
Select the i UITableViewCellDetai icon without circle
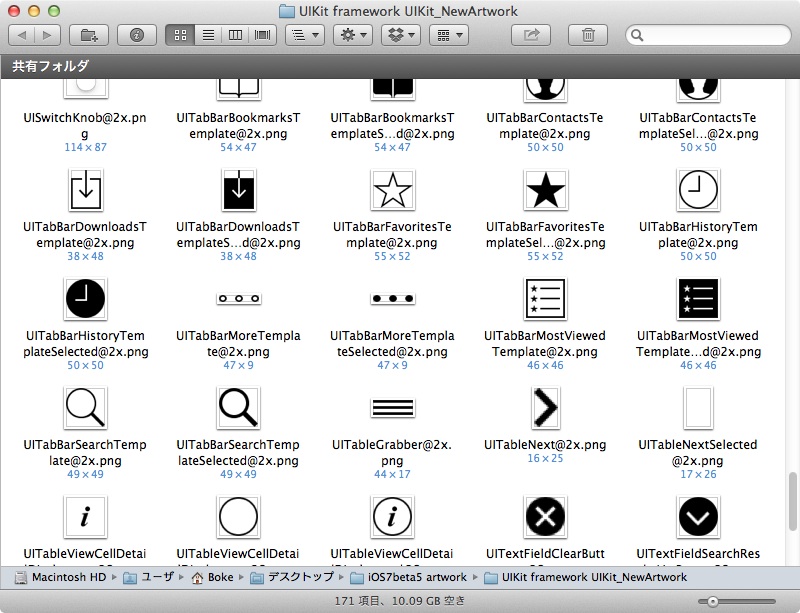pyautogui.click(x=86, y=517)
